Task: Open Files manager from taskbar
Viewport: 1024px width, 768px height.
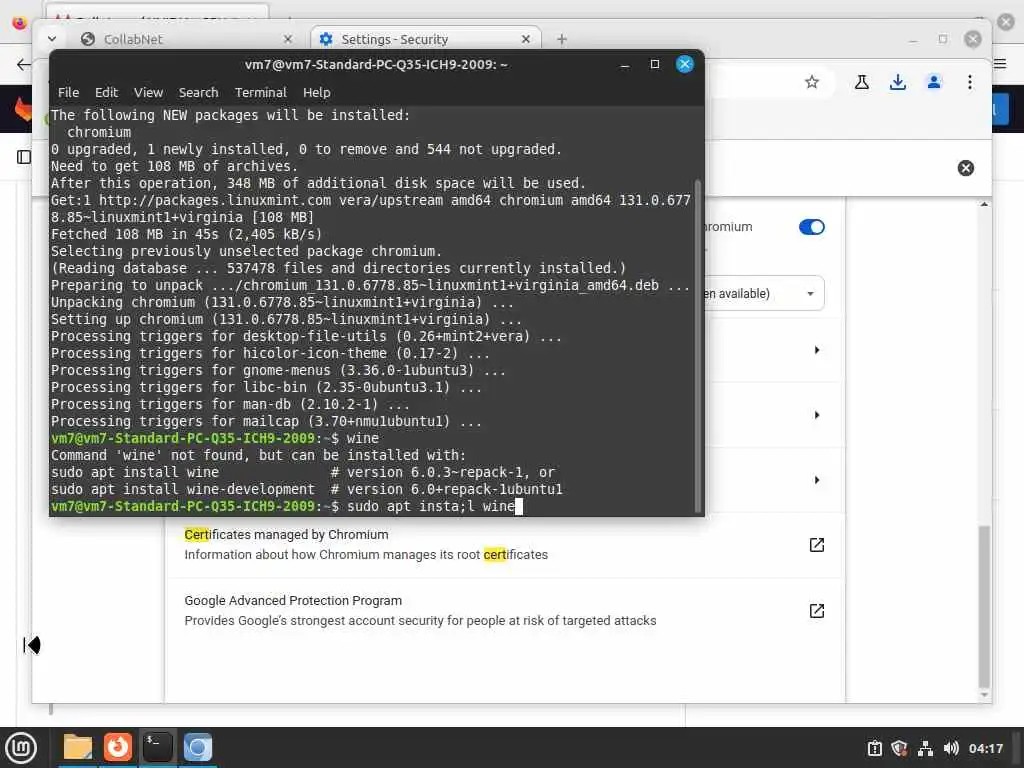Action: coord(78,748)
